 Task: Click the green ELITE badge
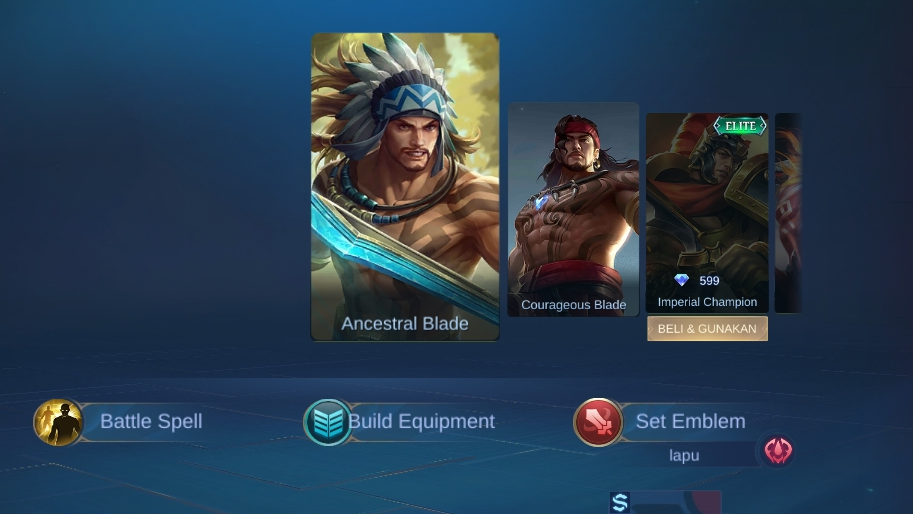tap(740, 126)
